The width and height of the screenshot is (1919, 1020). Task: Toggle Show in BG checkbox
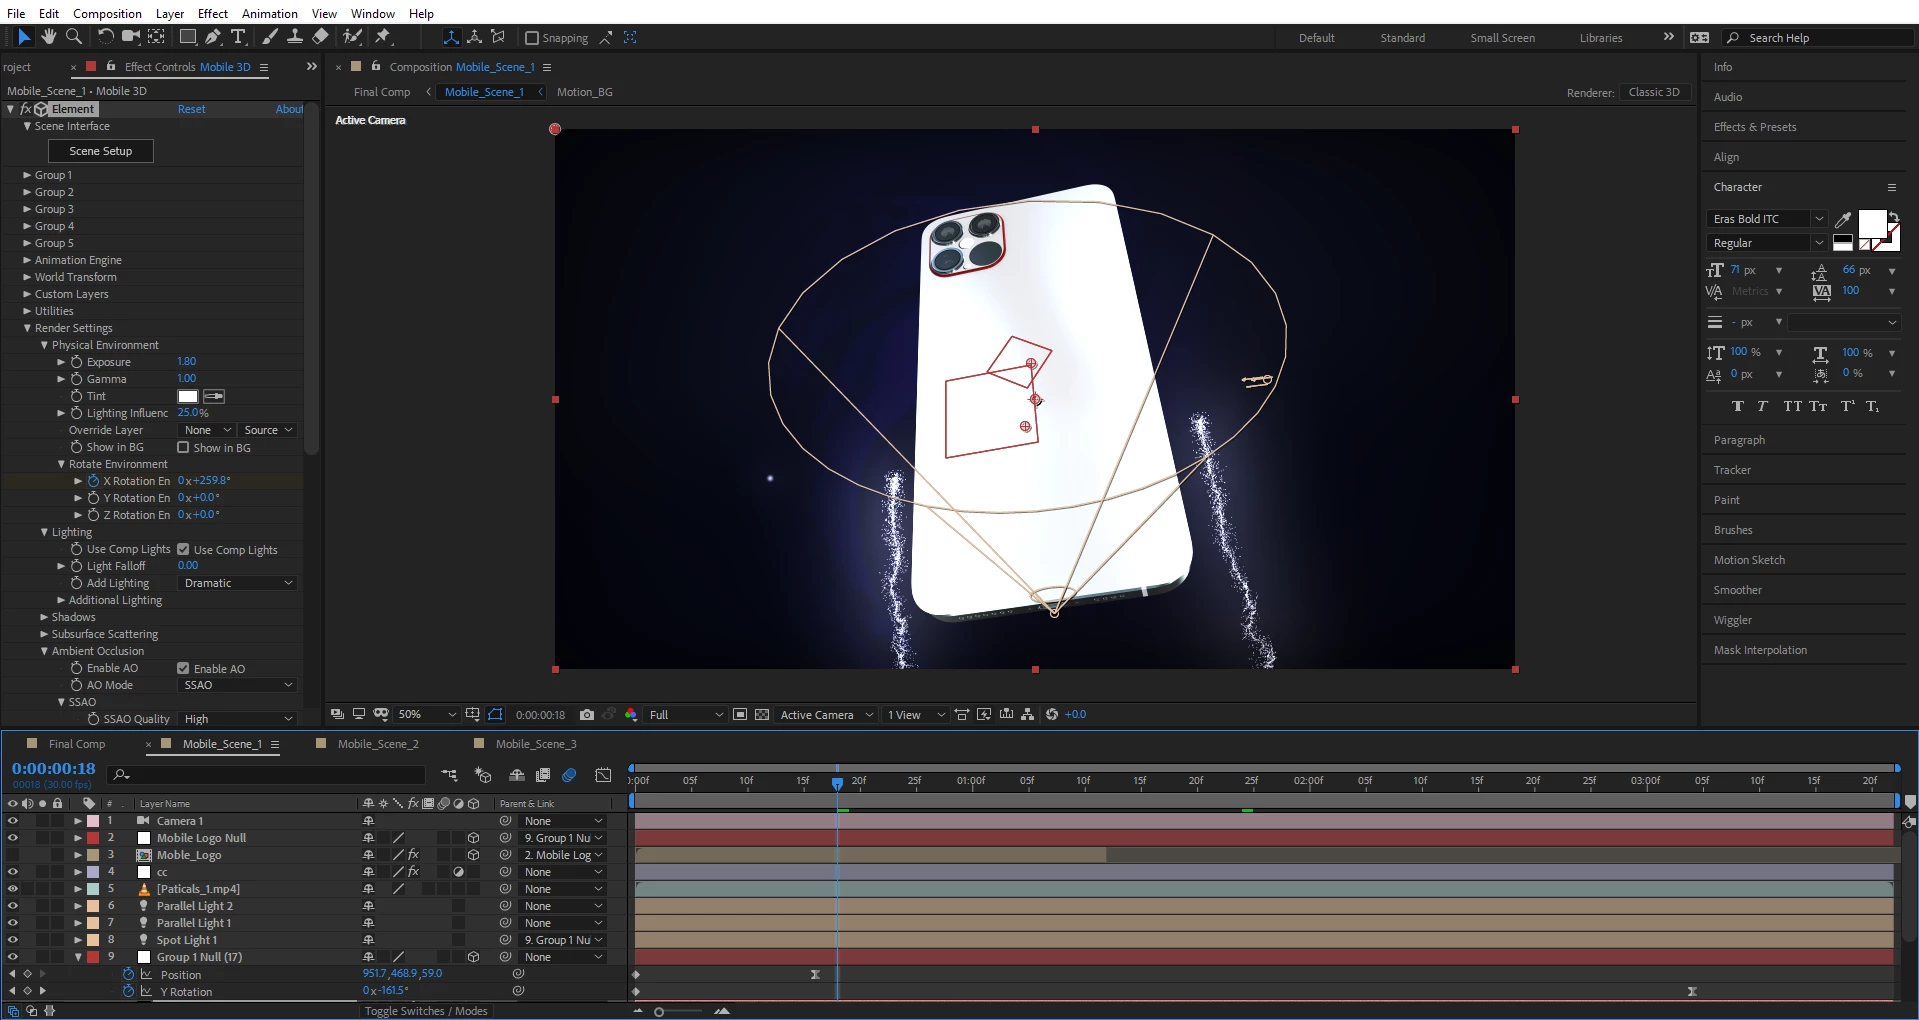[x=183, y=448]
